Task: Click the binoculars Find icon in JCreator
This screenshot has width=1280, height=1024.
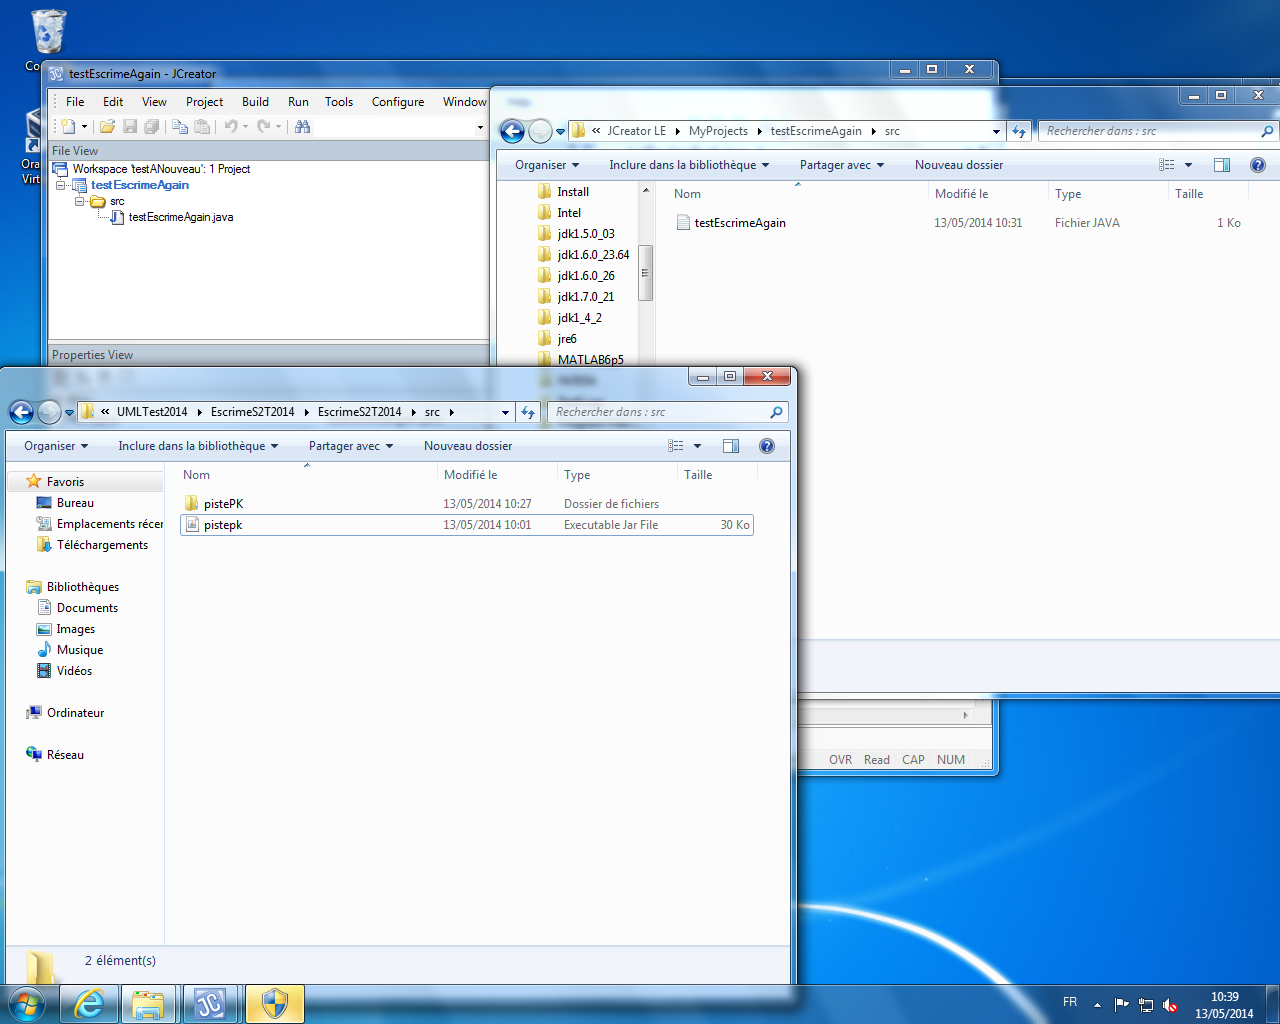Action: pos(302,127)
